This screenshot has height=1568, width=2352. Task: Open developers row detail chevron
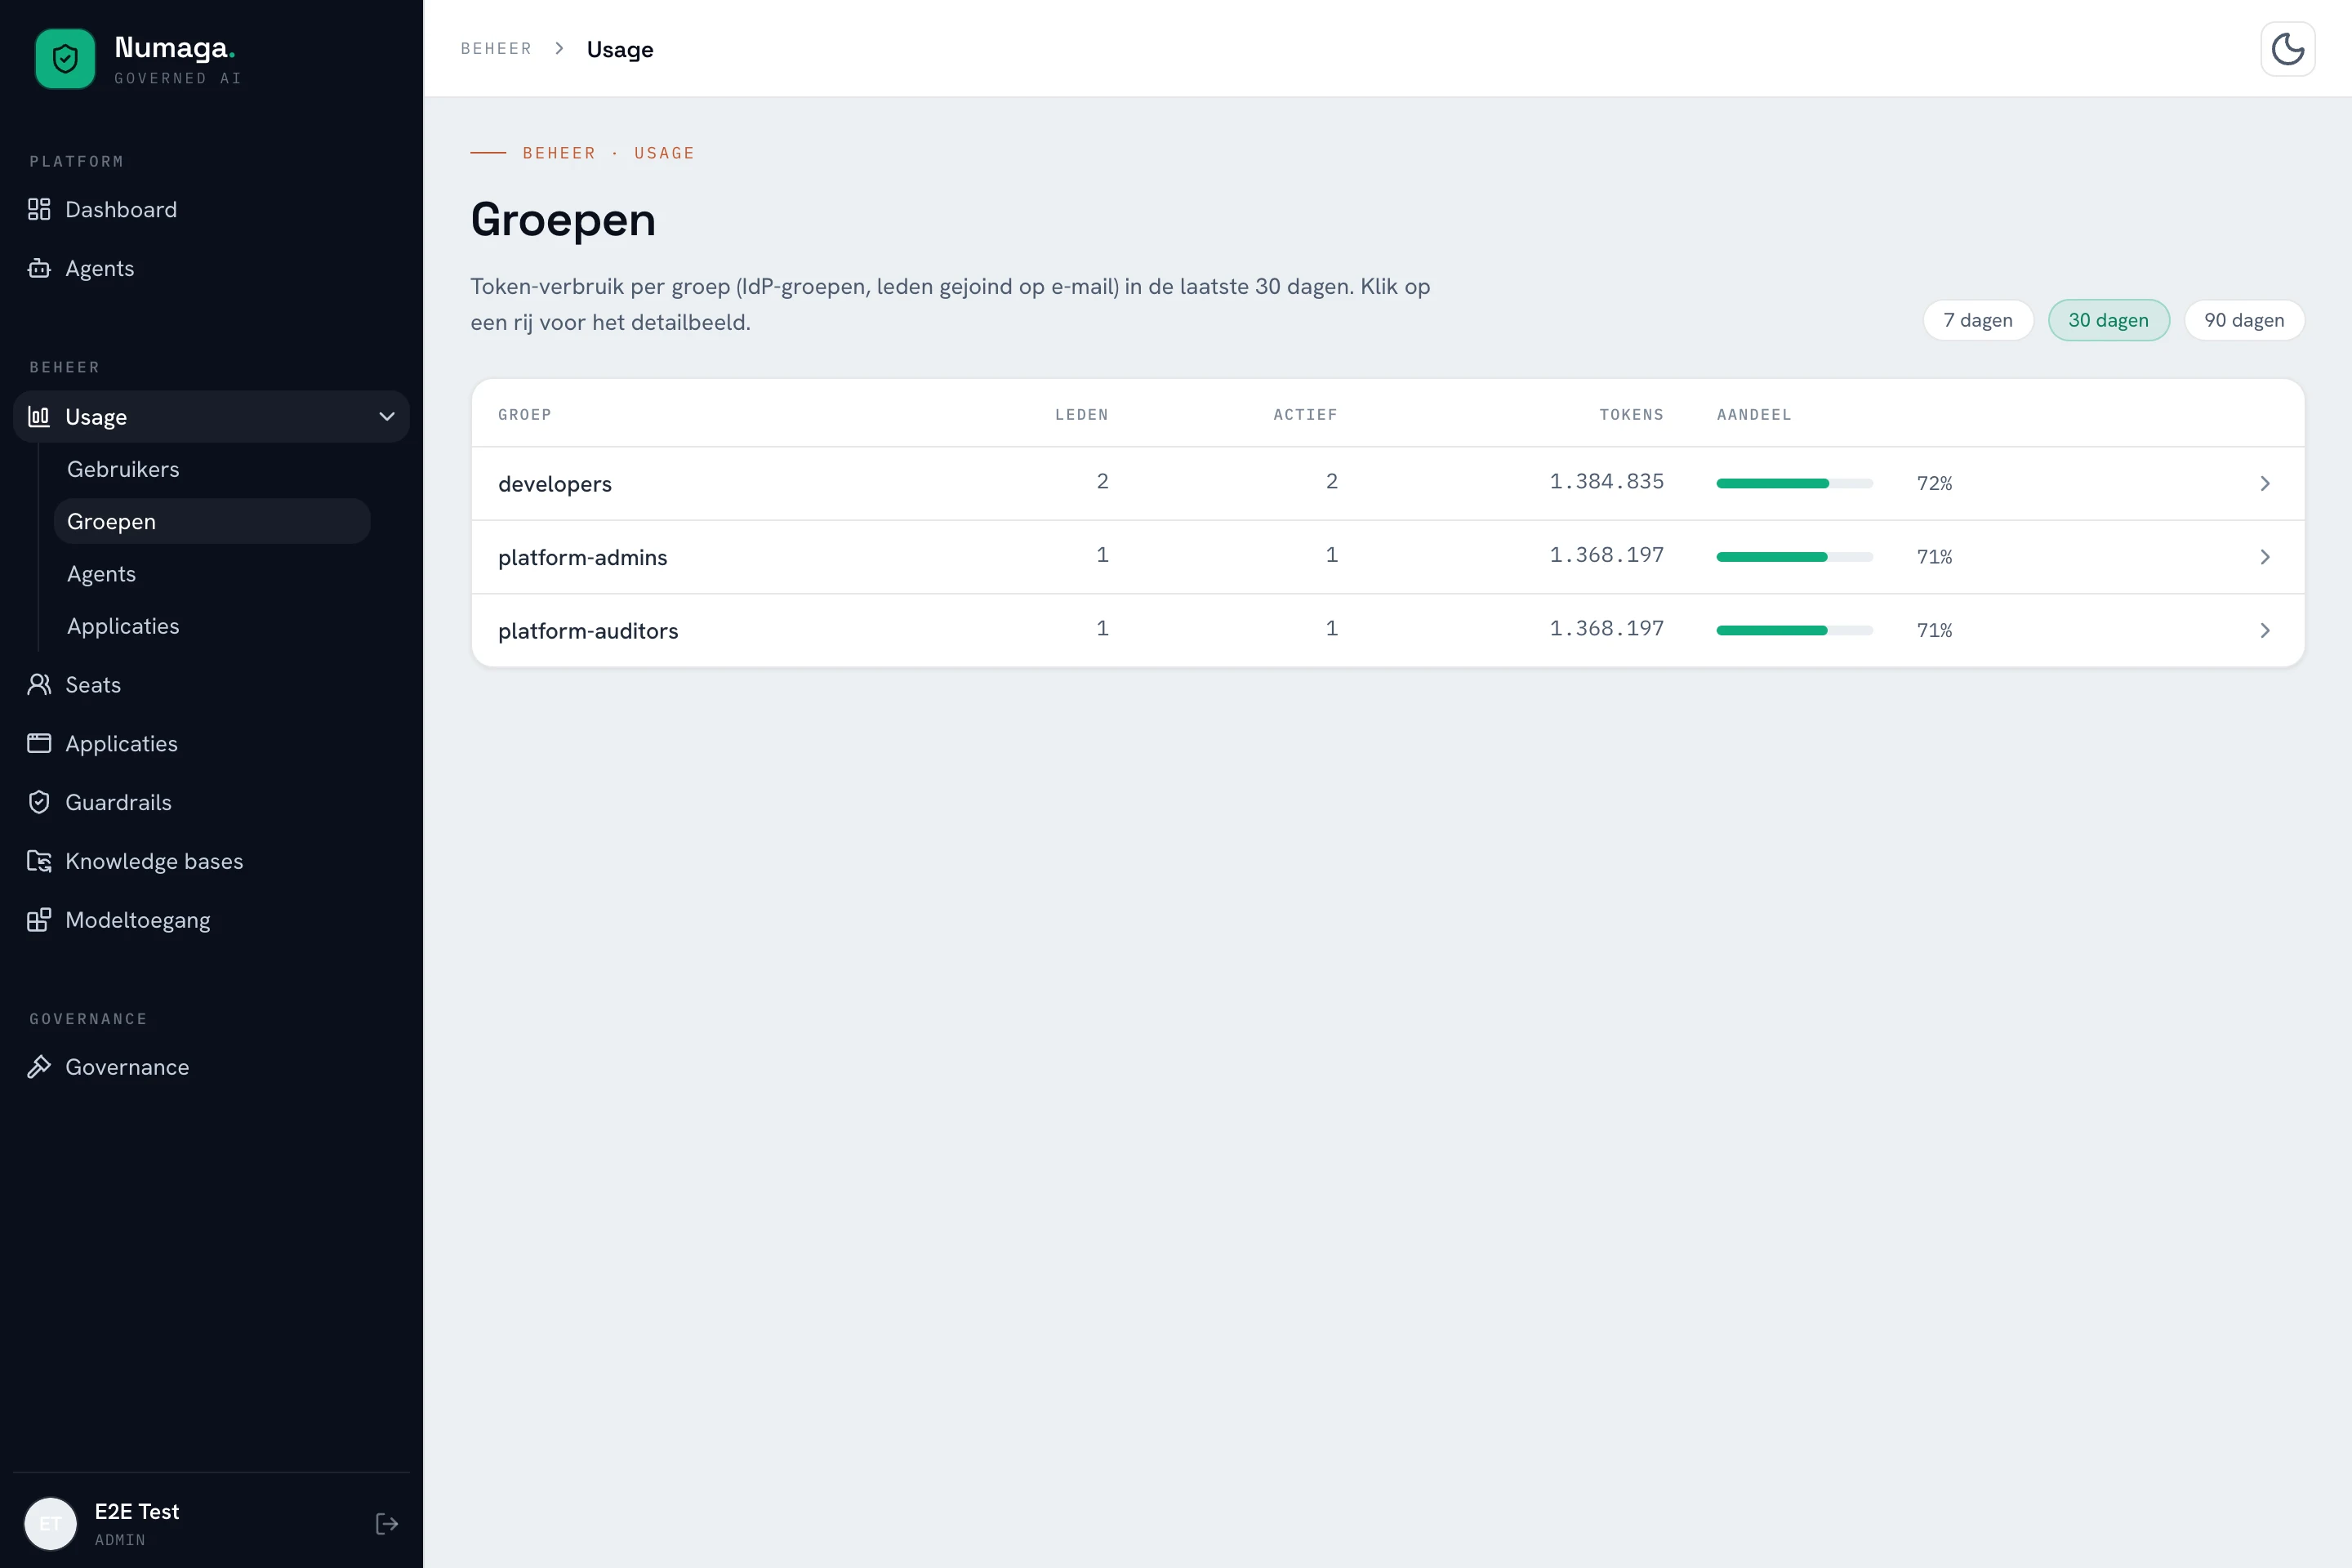pos(2265,483)
